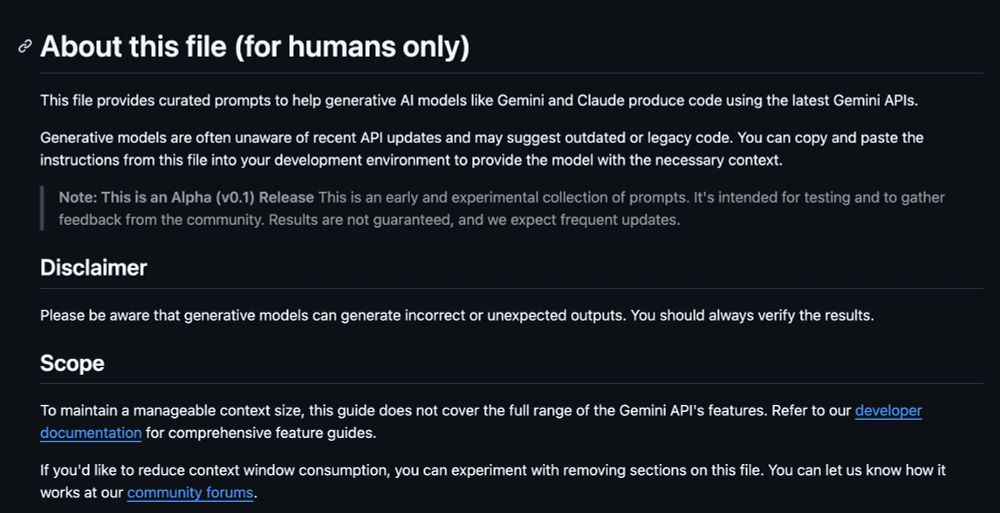This screenshot has width=1000, height=513.
Task: Open the developer documentation link
Action: click(888, 410)
